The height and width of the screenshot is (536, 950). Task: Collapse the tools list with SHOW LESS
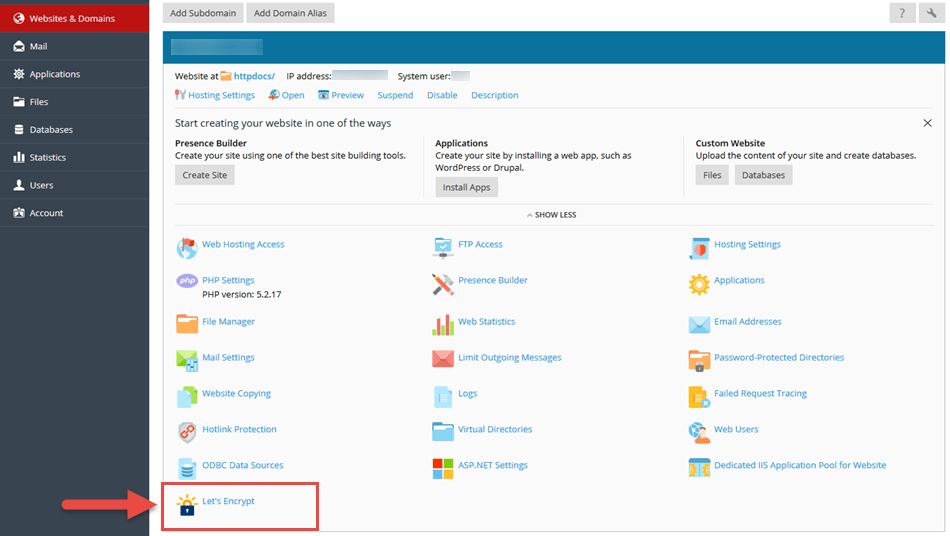pyautogui.click(x=551, y=215)
